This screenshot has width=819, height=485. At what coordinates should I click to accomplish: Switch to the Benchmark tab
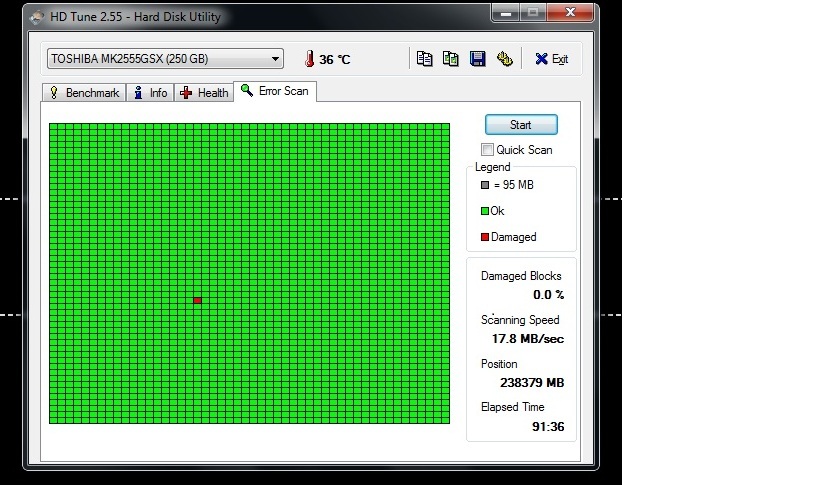[x=84, y=92]
